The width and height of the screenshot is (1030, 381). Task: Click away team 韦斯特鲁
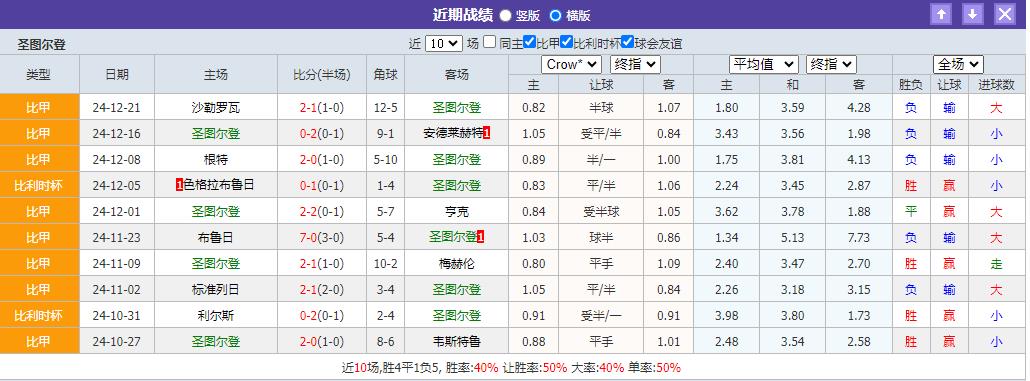coord(457,342)
